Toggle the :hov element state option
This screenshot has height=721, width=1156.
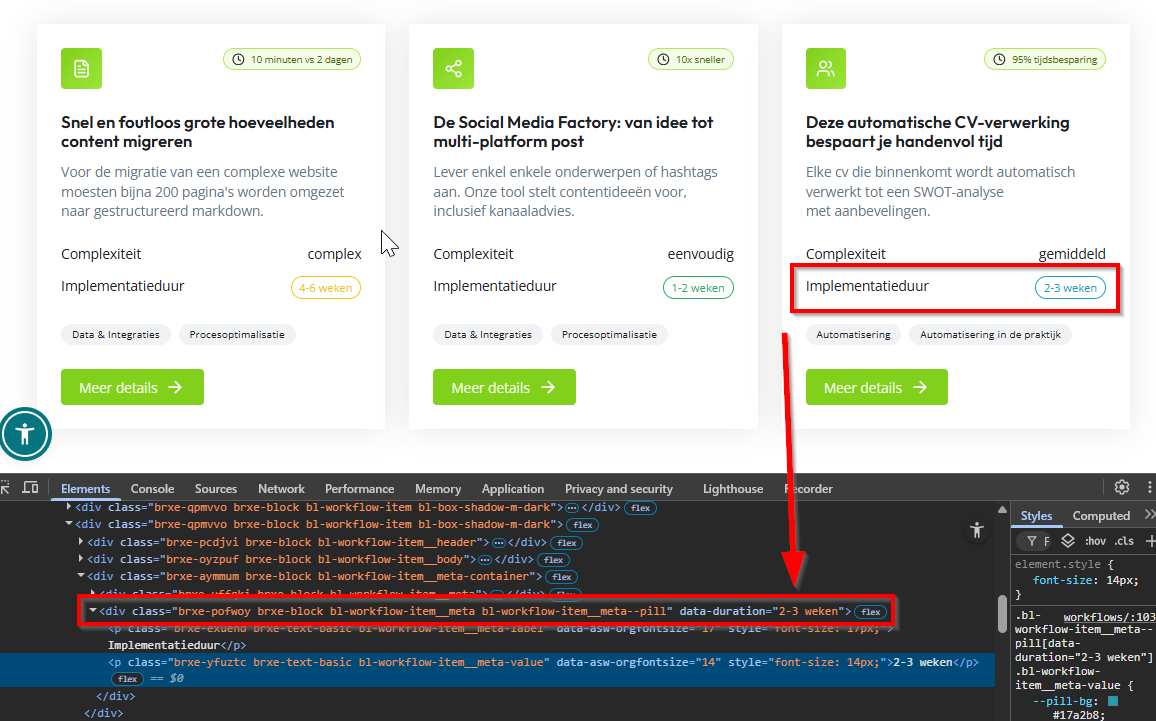(1095, 541)
